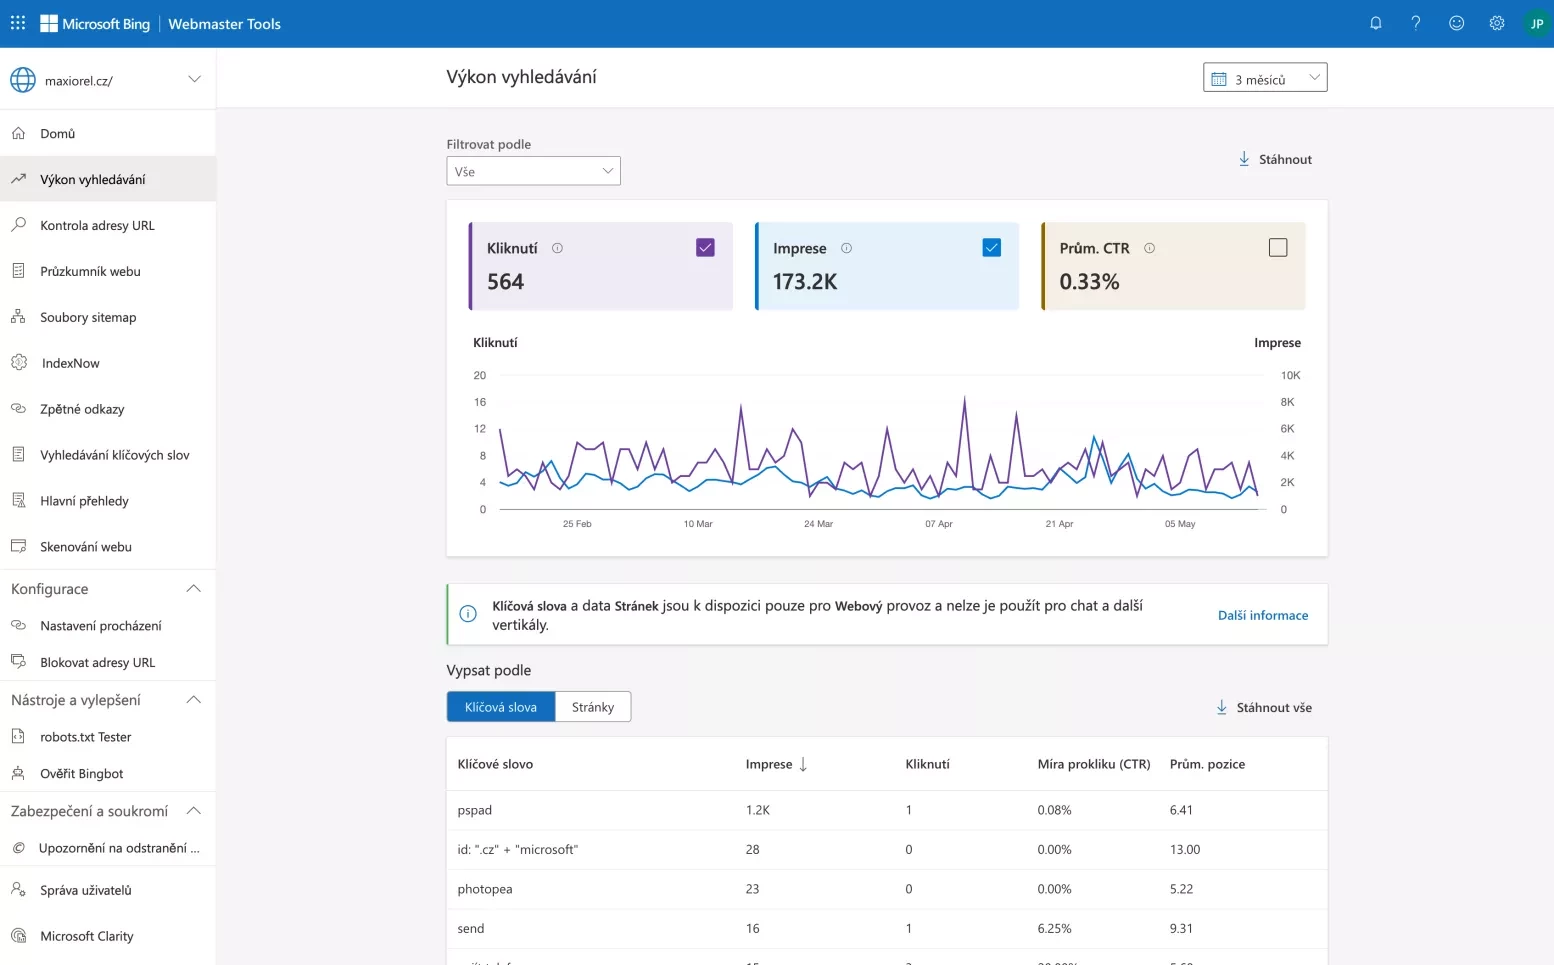Screen dimensions: 1554x965
Task: Expand the maxiorel.cz site selector
Action: [194, 79]
